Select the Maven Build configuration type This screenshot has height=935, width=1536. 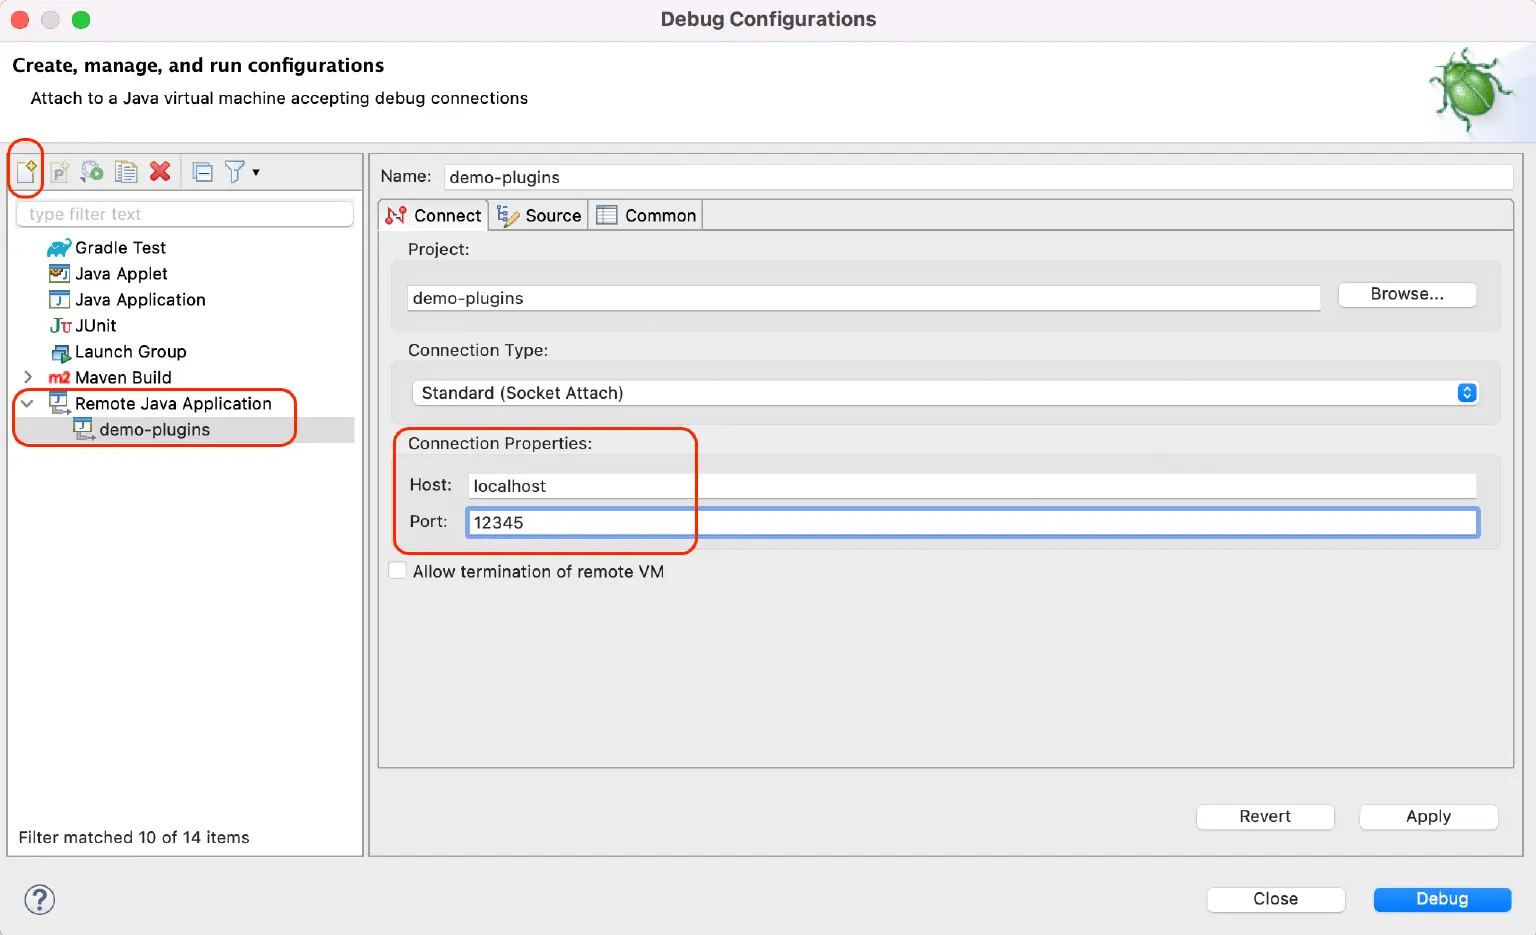[122, 377]
